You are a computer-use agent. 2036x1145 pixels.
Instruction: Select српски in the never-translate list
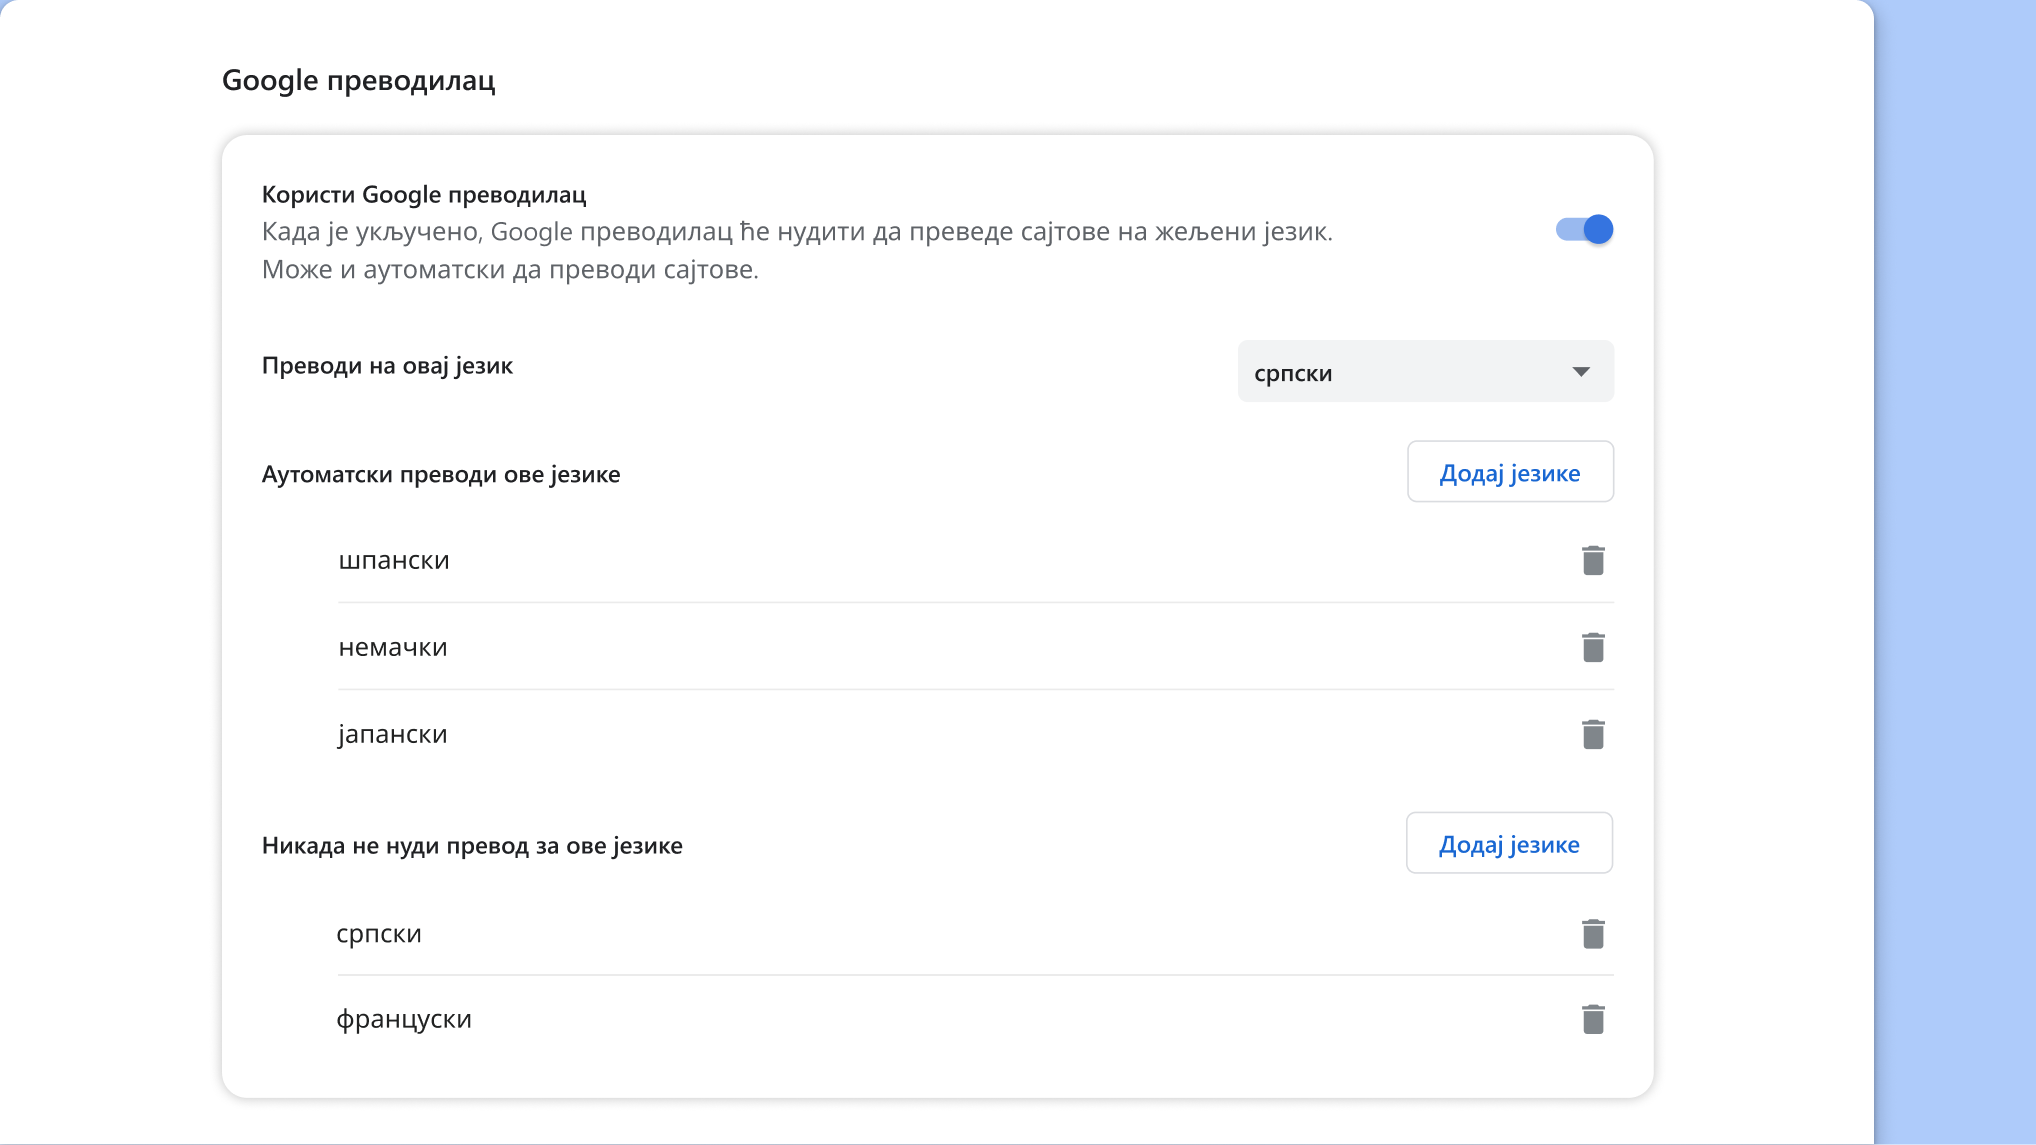click(379, 934)
